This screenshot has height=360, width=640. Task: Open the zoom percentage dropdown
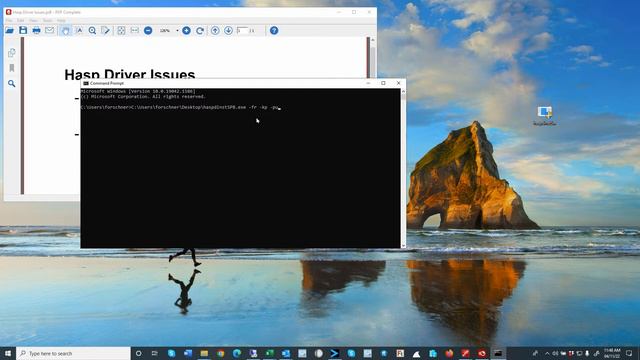tap(177, 31)
